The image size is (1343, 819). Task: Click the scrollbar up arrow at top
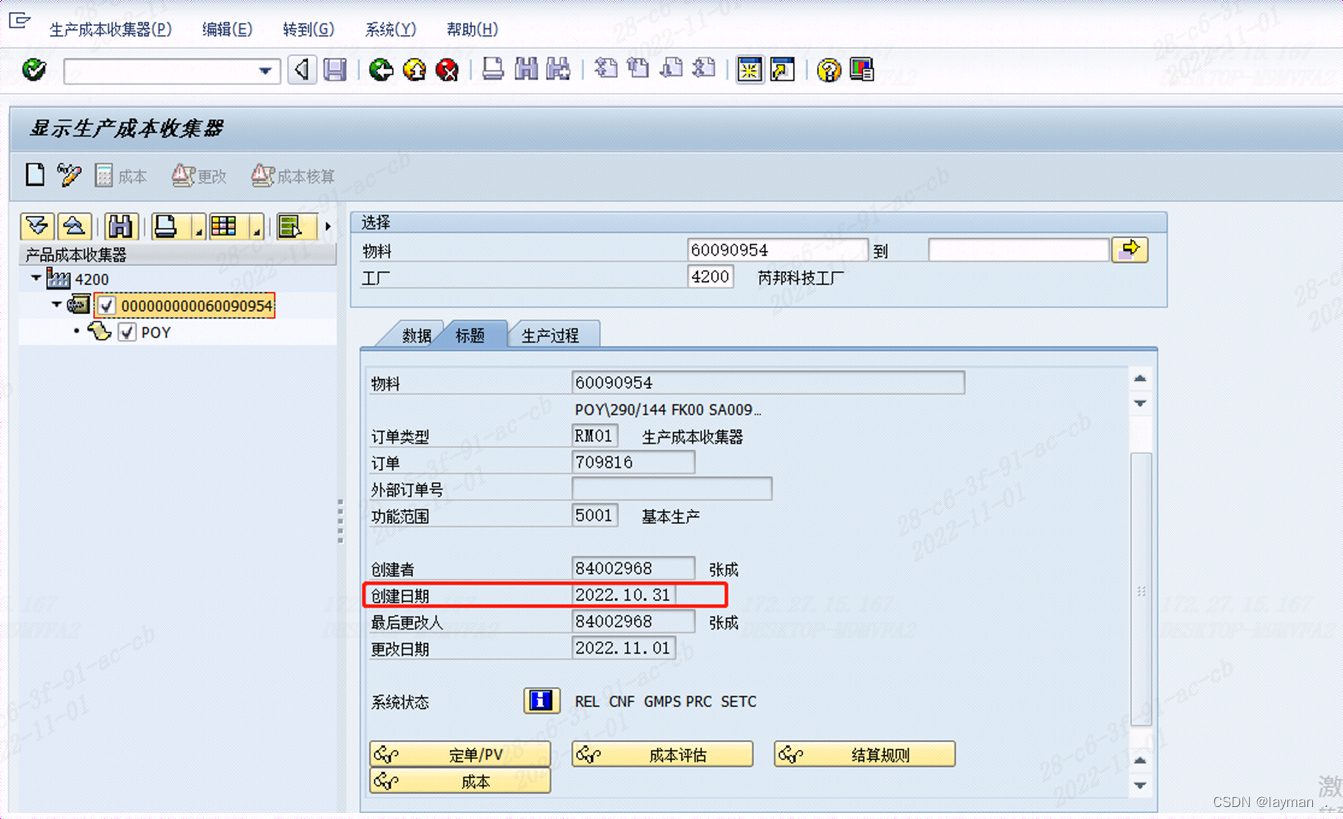[1140, 379]
